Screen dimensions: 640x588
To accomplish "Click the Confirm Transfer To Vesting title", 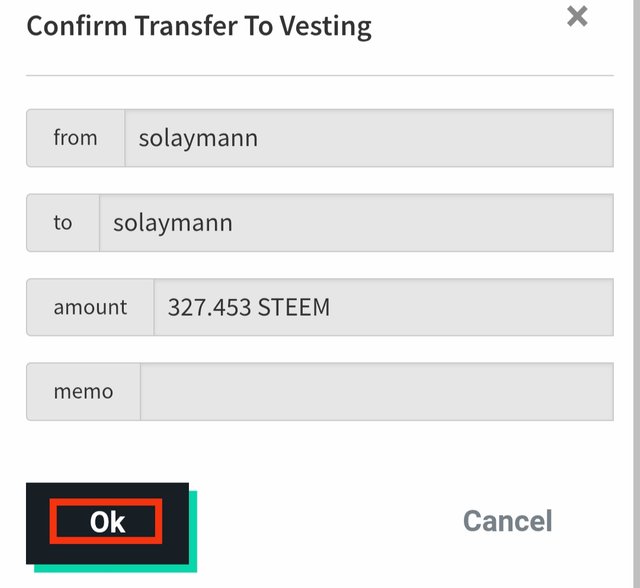I will (199, 27).
